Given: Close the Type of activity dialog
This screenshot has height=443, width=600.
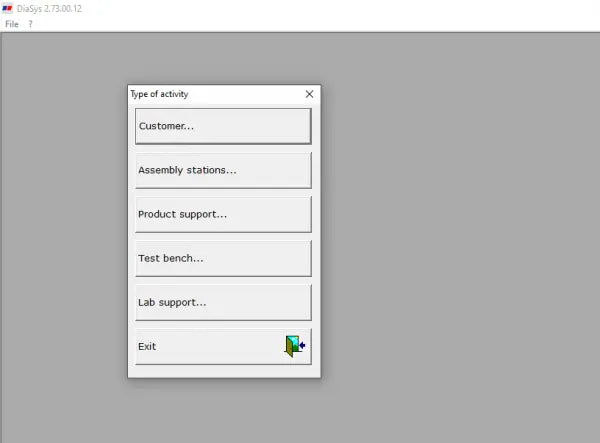Looking at the screenshot, I should 309,94.
